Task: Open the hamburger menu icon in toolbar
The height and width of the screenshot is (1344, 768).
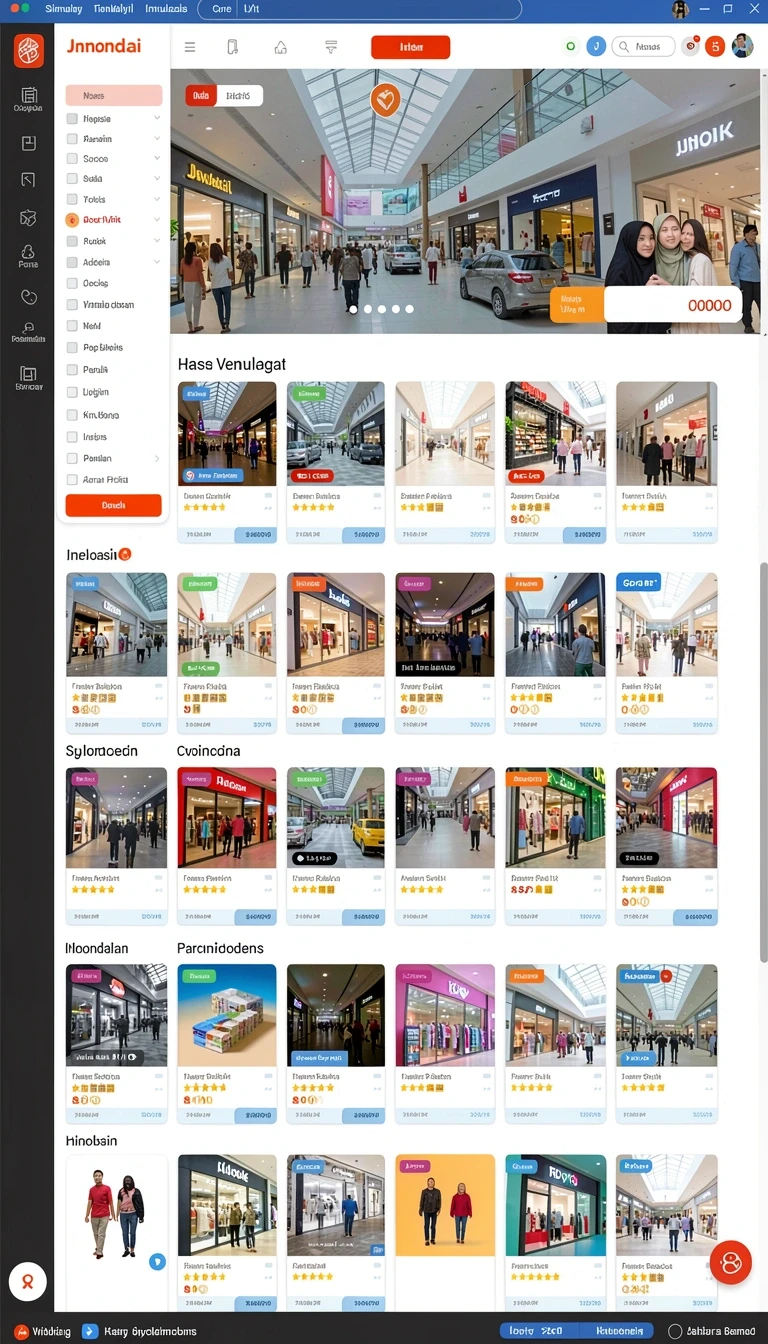Action: (x=190, y=47)
